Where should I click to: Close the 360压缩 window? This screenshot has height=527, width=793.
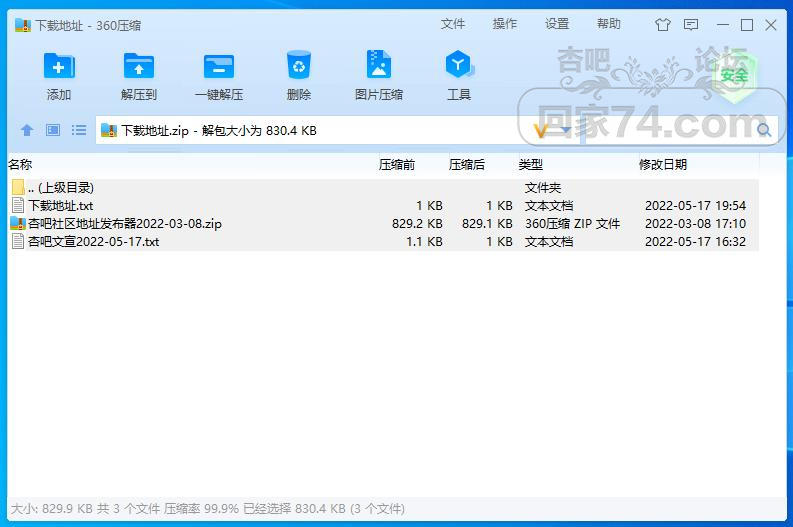coord(771,25)
